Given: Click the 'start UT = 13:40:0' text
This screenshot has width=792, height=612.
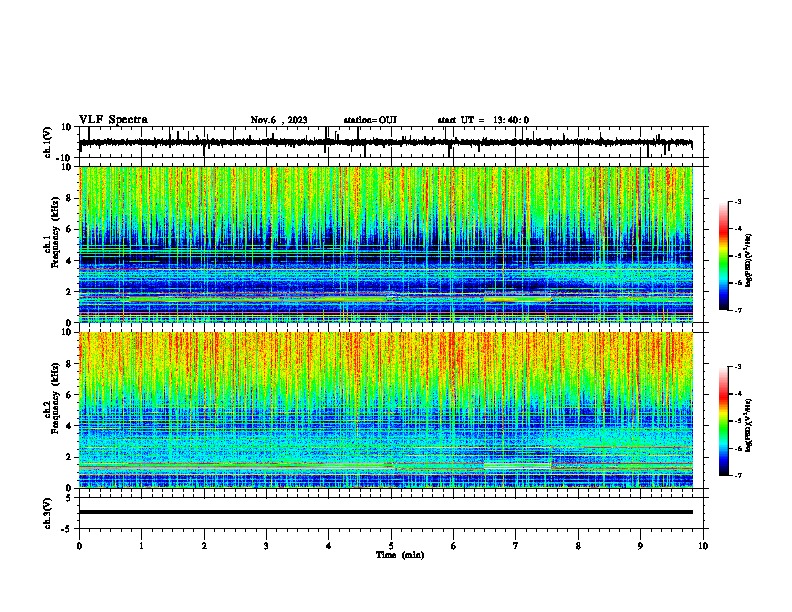Looking at the screenshot, I should [x=483, y=120].
